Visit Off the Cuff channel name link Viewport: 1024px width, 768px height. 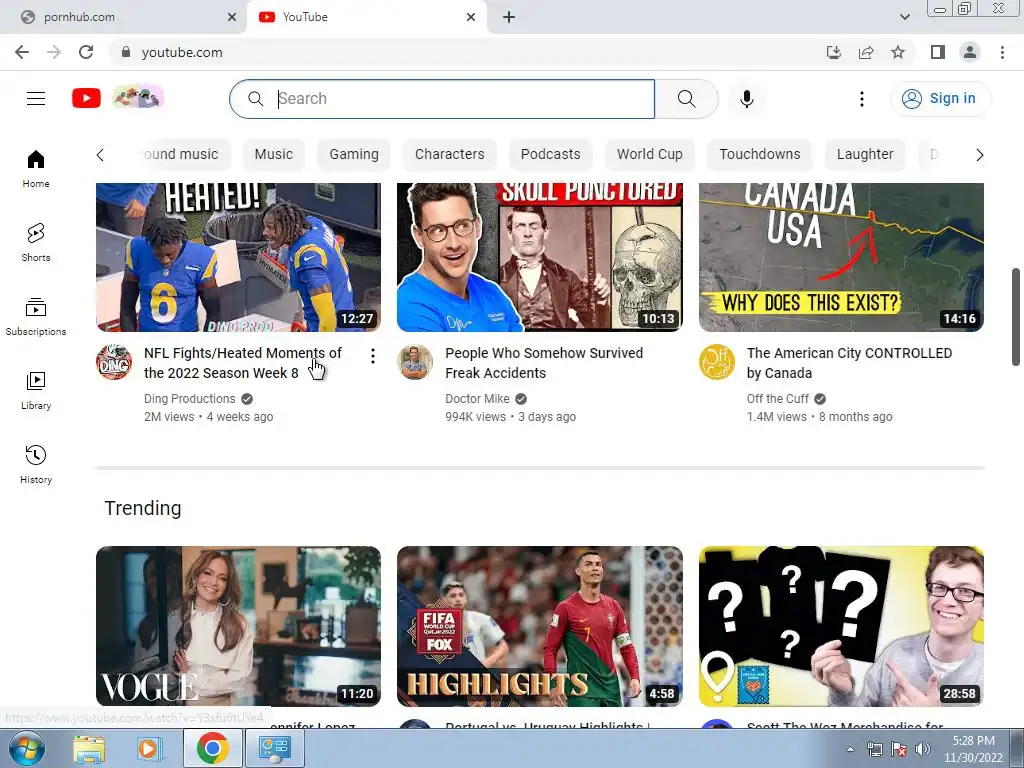[x=777, y=398]
